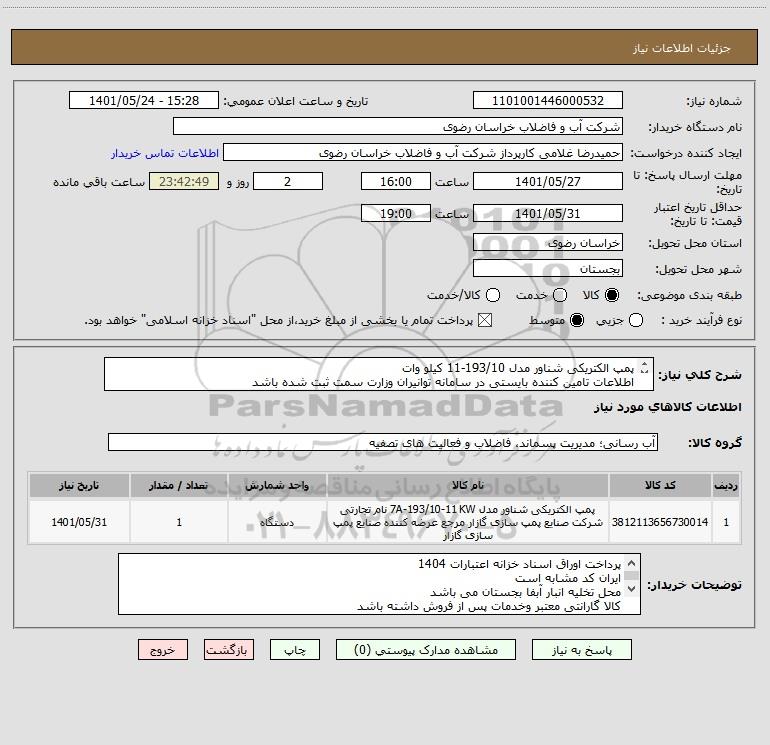Click the 'ردیف' column header

[x=726, y=485]
